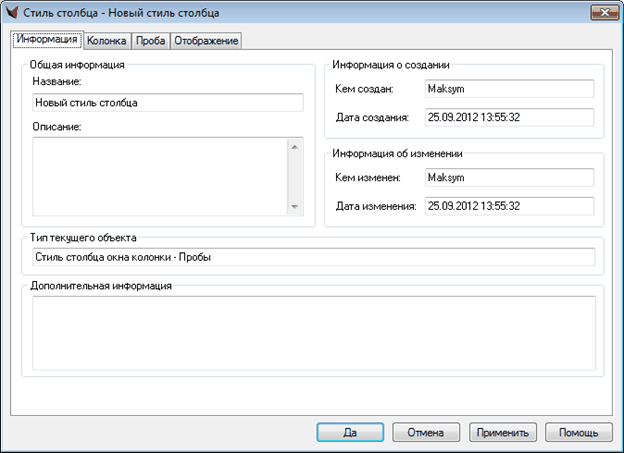This screenshot has width=624, height=453.
Task: Focus the Описание text area
Action: (159, 176)
